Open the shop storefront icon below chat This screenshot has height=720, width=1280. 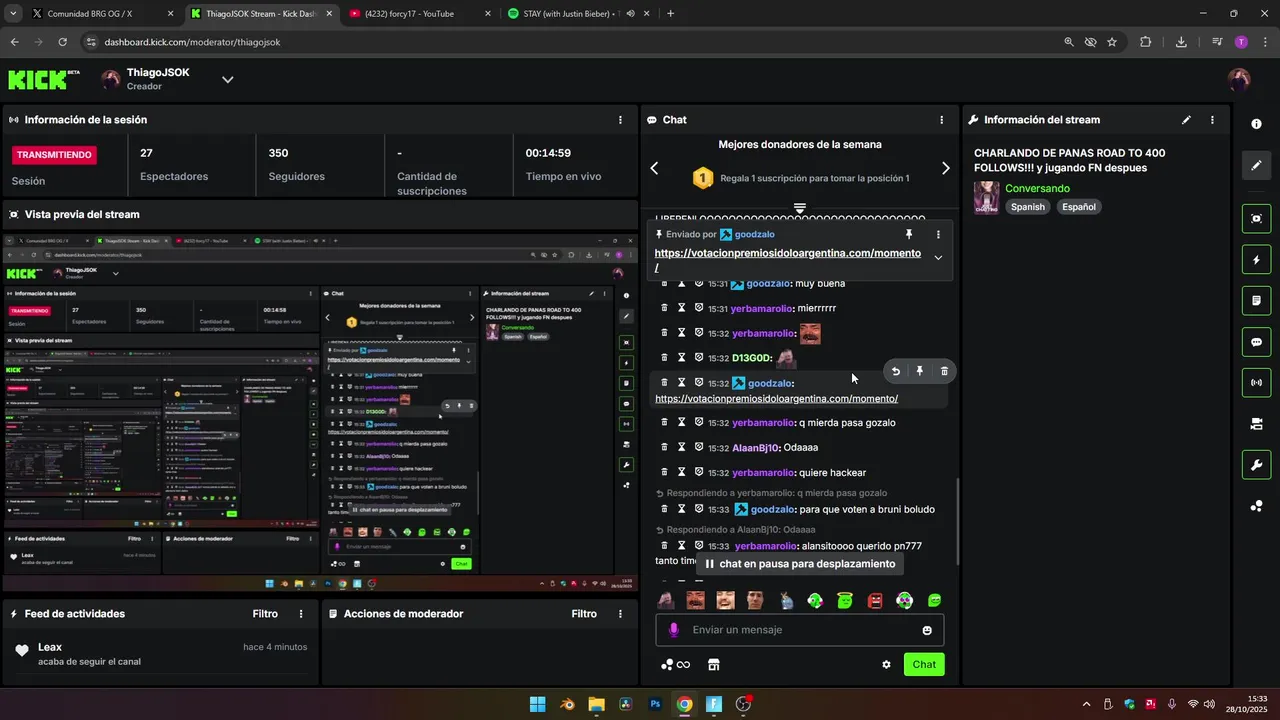714,664
